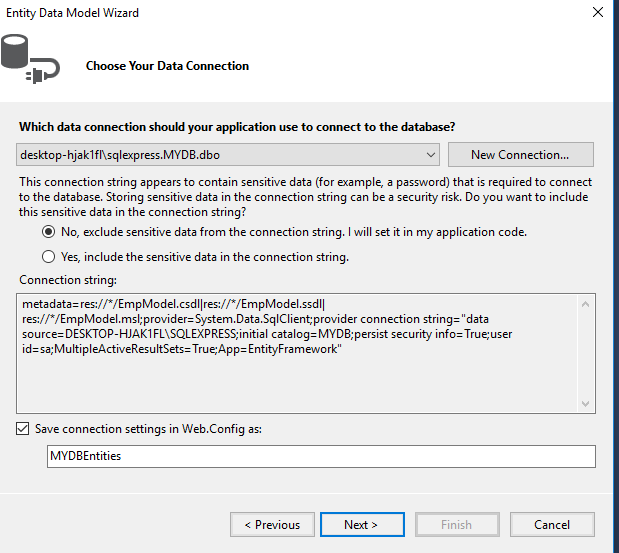Click the New Connection button
Viewport: 619px width, 553px height.
pyautogui.click(x=519, y=155)
